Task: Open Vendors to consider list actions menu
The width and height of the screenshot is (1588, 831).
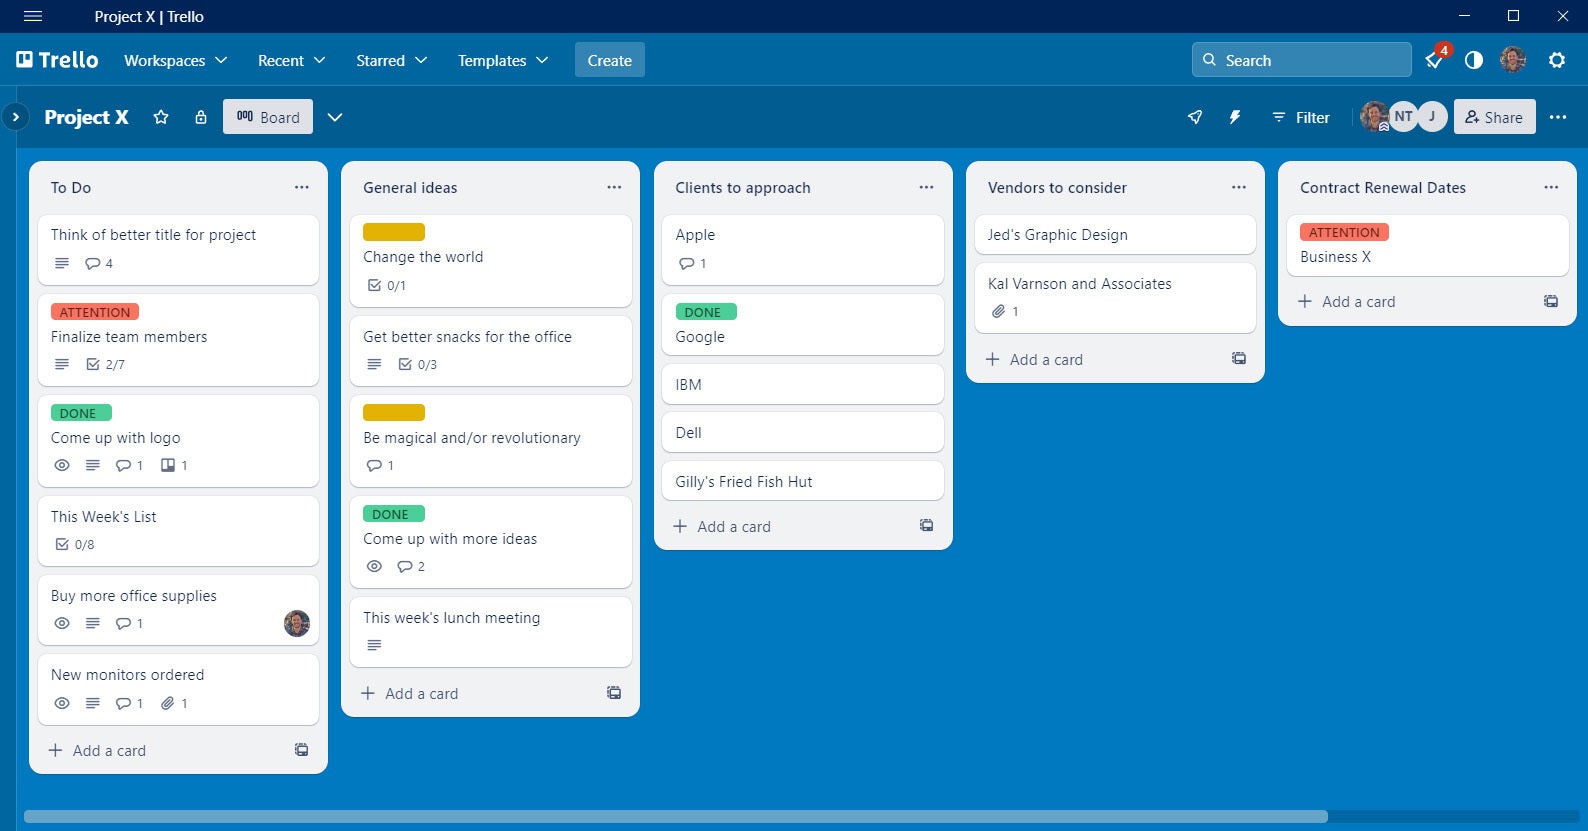Action: point(1239,187)
